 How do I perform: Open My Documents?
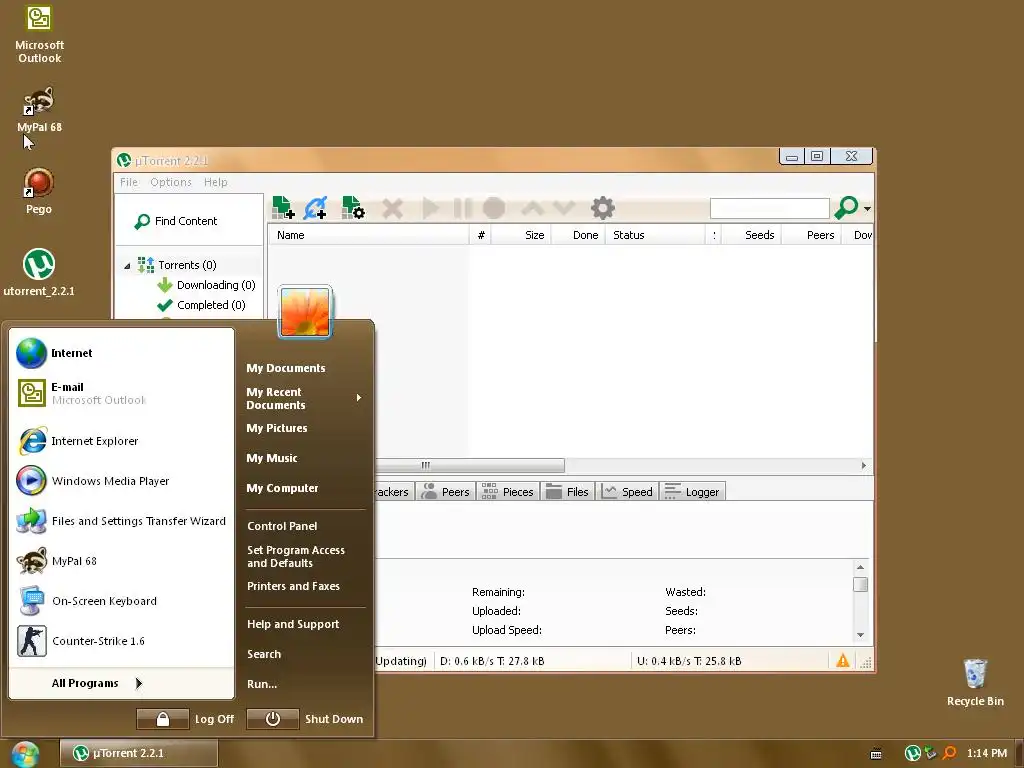[x=286, y=368]
